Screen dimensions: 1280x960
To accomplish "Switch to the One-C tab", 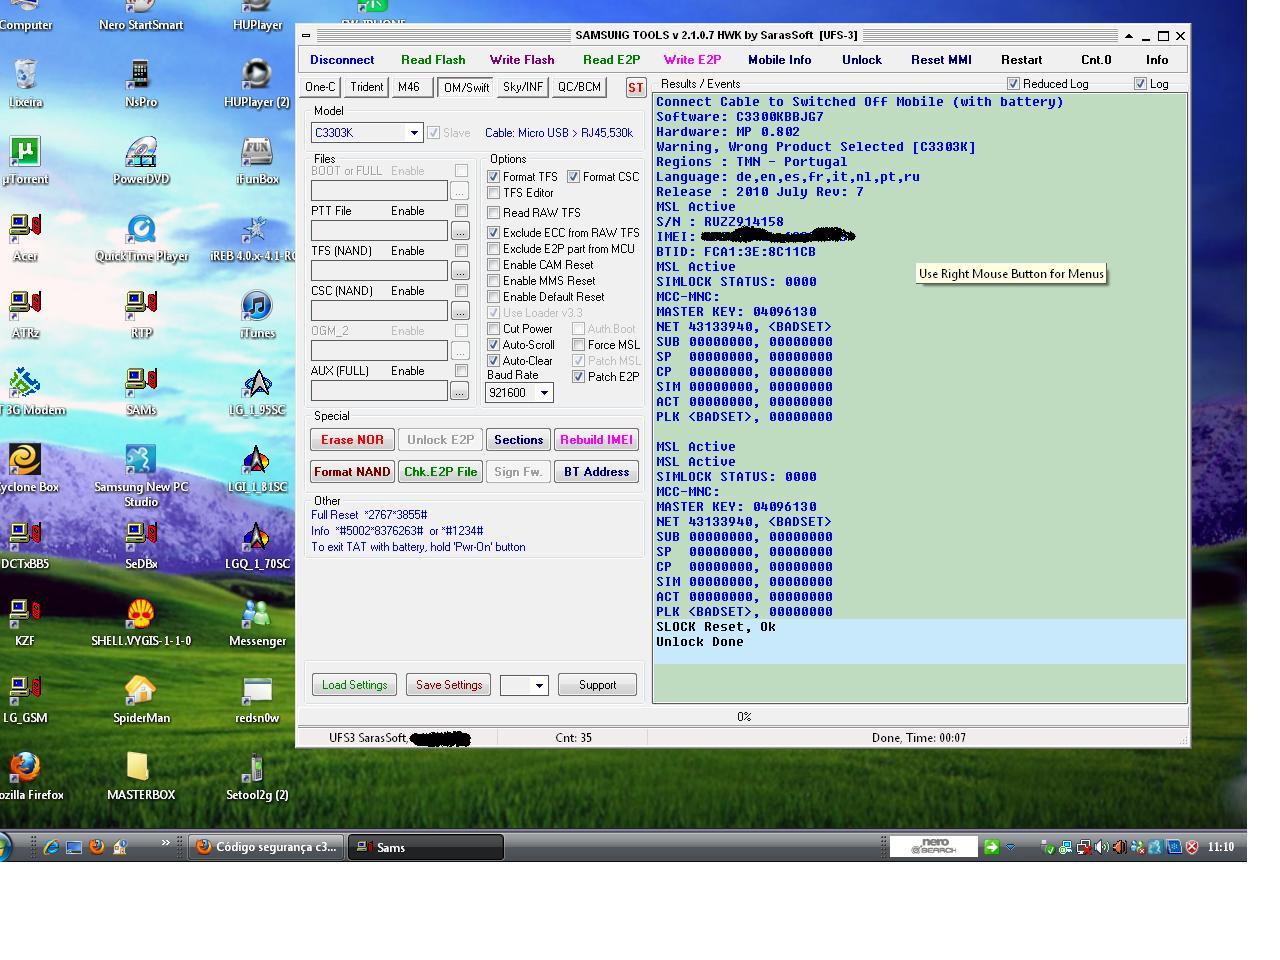I will click(320, 87).
